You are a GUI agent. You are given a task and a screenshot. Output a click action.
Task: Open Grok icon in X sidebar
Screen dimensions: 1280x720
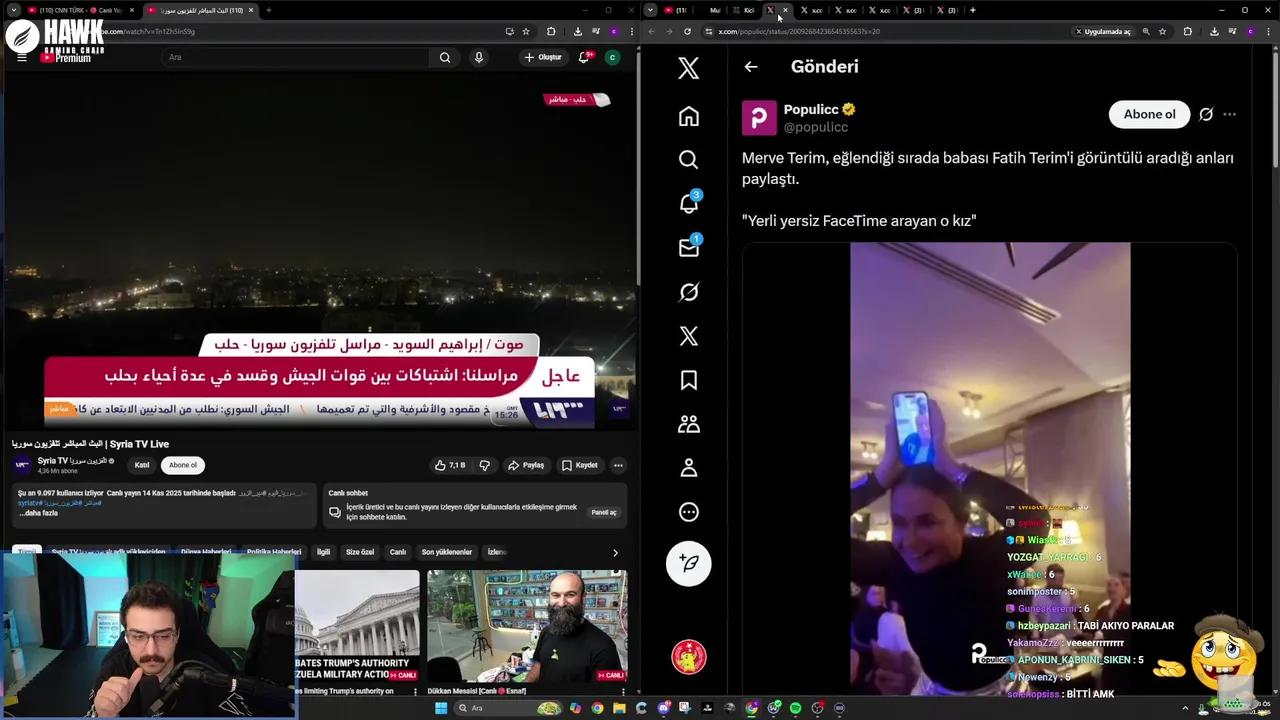coord(688,292)
